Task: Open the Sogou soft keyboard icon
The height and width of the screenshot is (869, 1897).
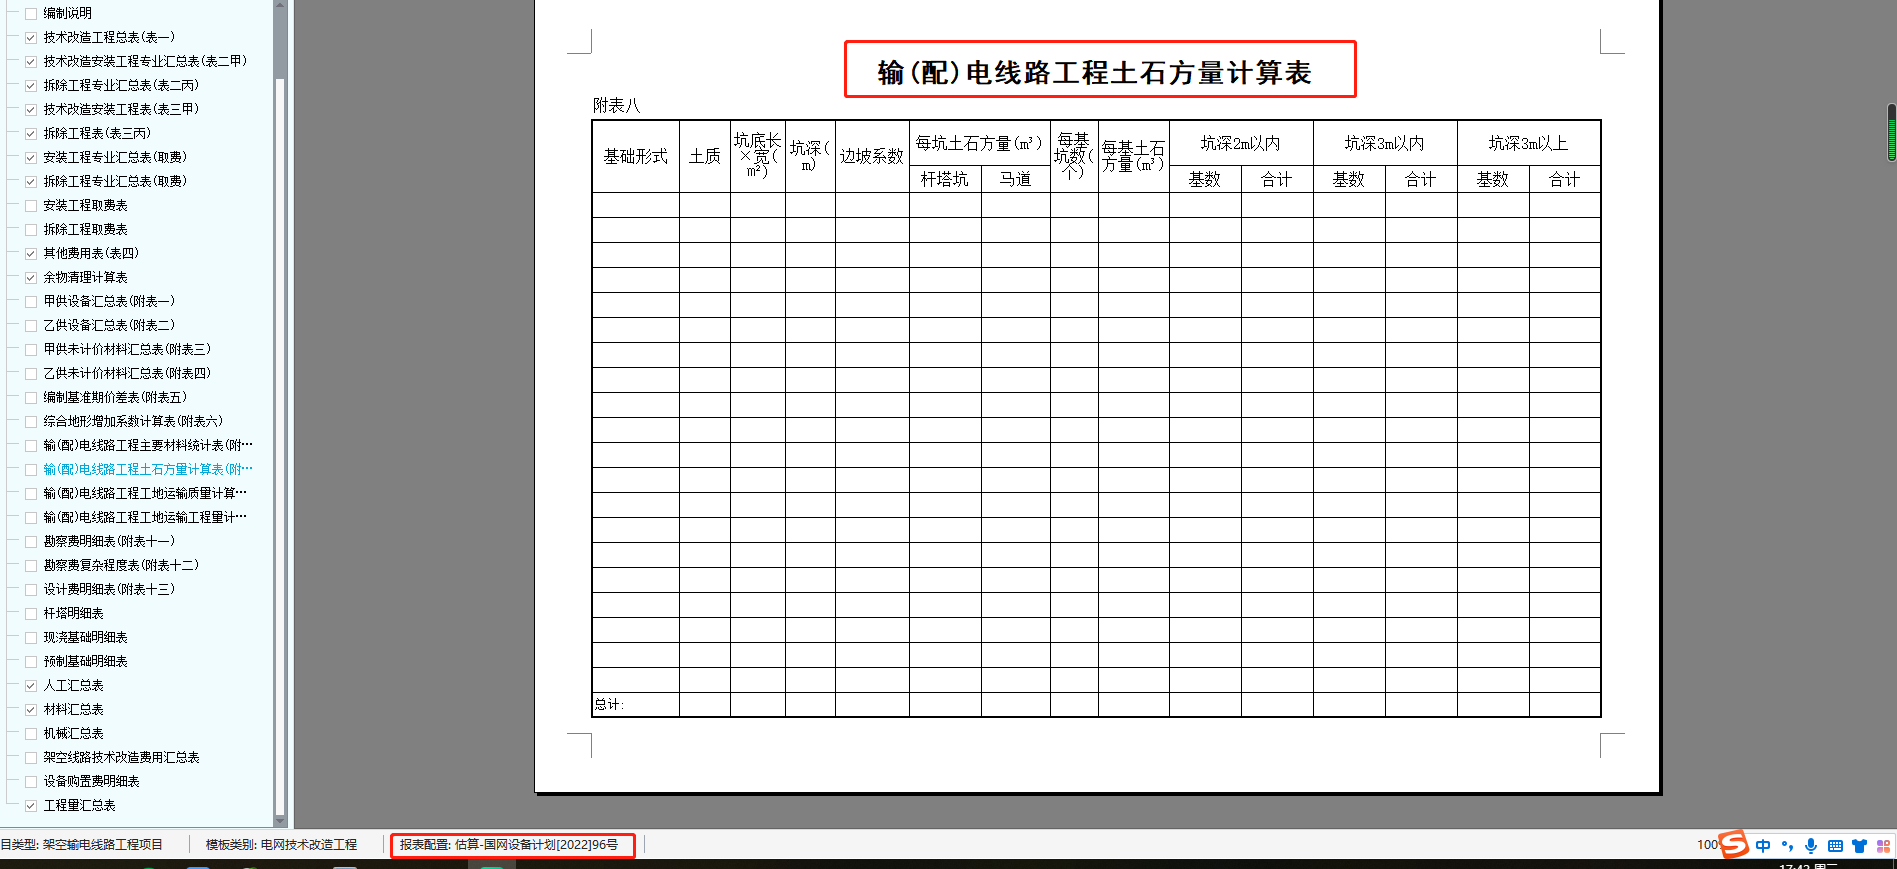Action: click(x=1835, y=846)
